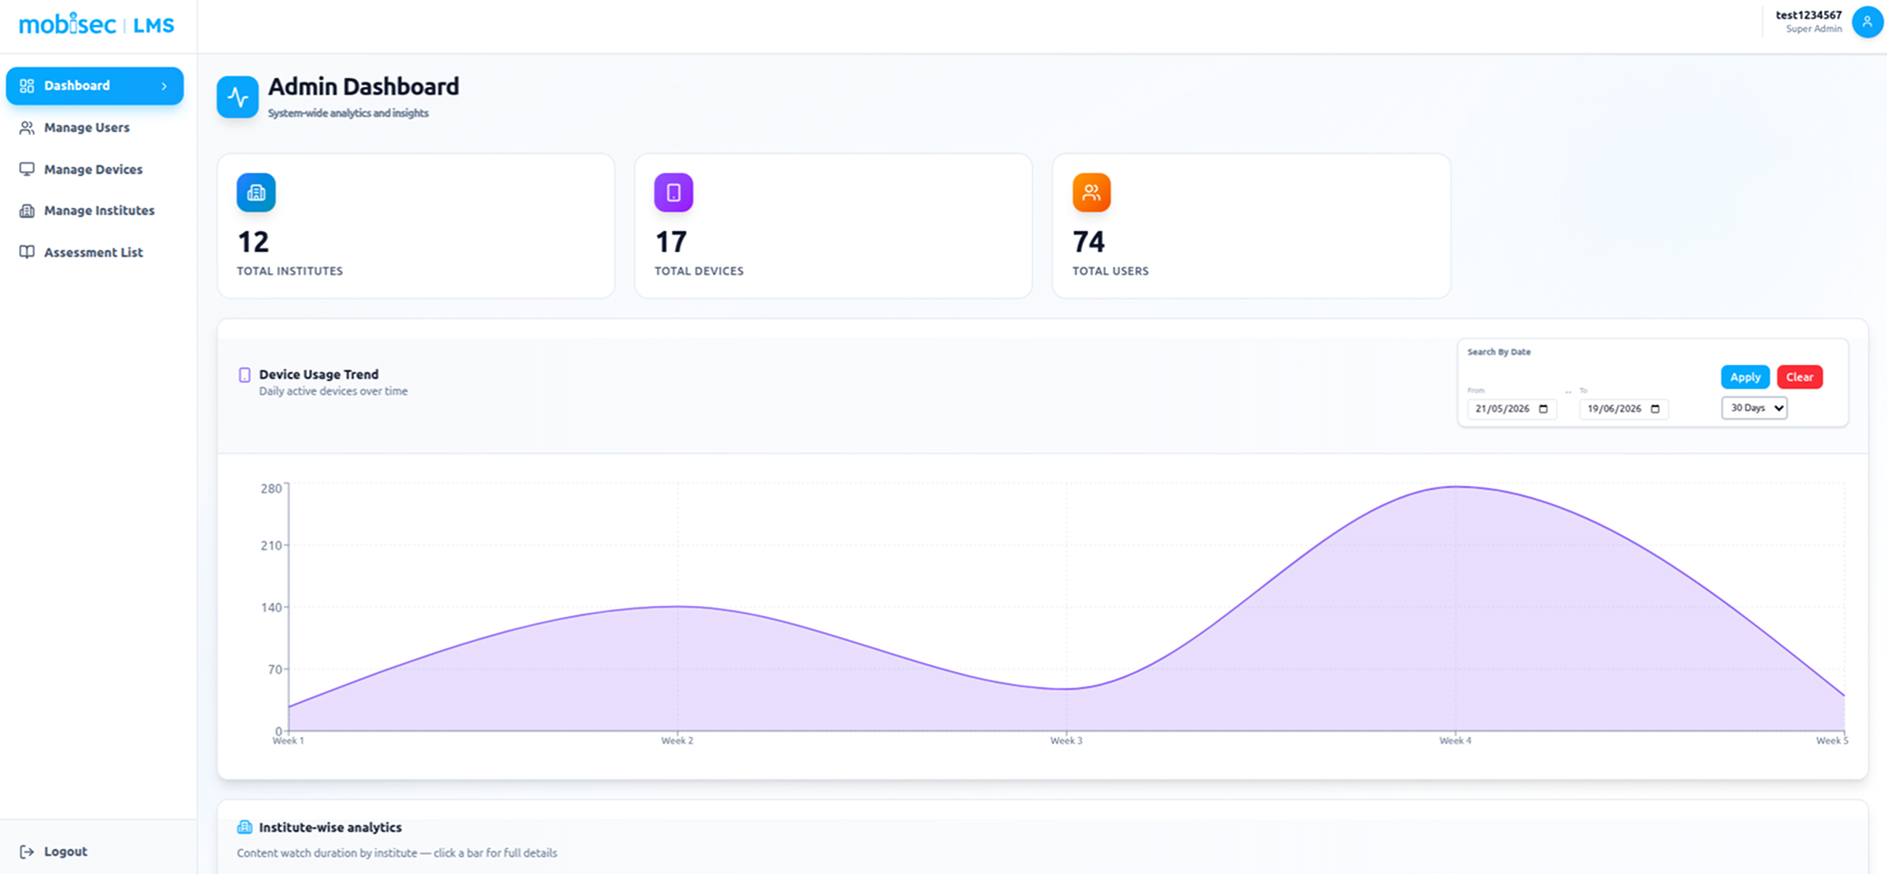
Task: Click the Total Devices tablet icon
Action: point(673,192)
